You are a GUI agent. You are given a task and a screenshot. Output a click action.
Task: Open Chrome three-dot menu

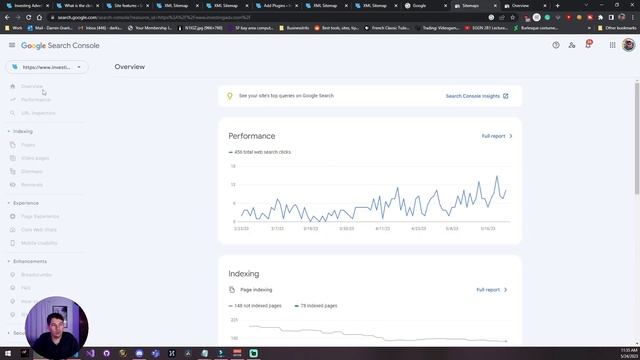(633, 18)
